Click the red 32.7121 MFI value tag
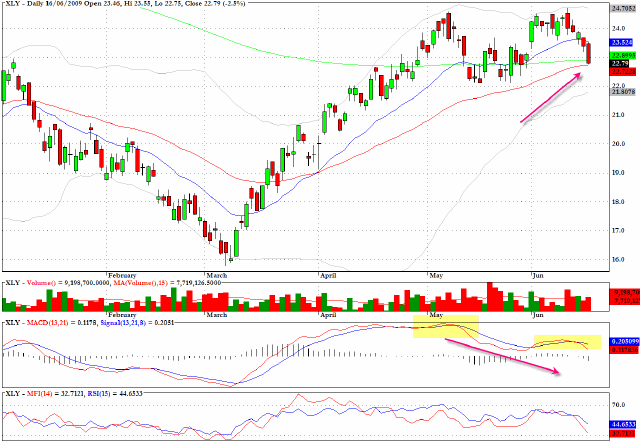The width and height of the screenshot is (640, 444). pyautogui.click(x=622, y=433)
